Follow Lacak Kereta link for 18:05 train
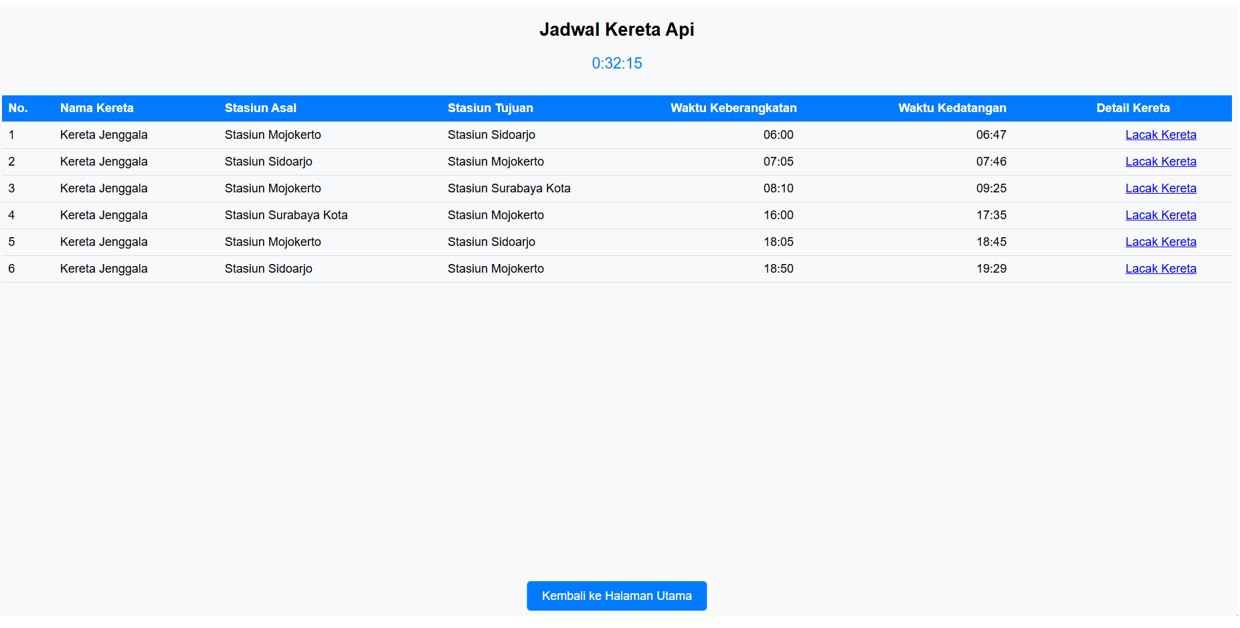The height and width of the screenshot is (628, 1240). coord(1160,242)
